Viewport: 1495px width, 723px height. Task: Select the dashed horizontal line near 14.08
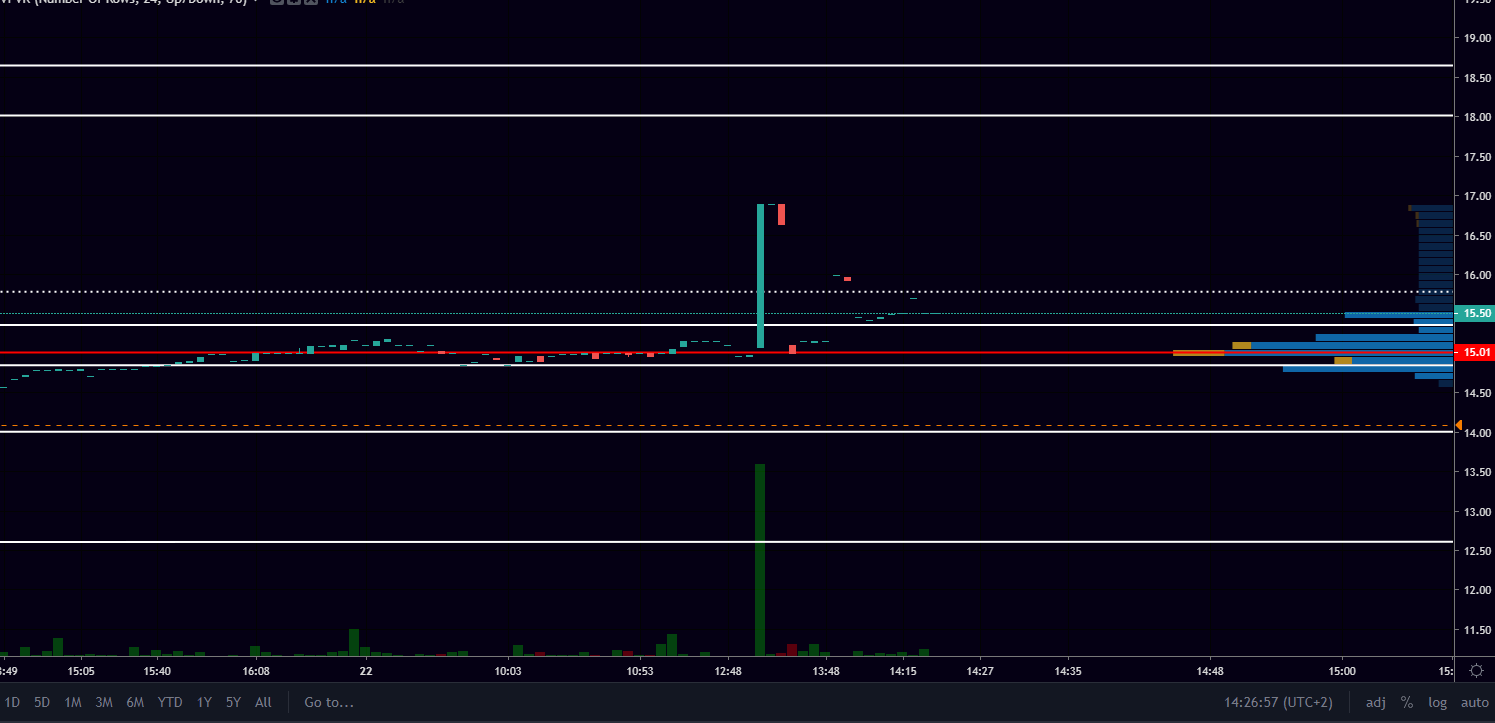[x=726, y=426]
